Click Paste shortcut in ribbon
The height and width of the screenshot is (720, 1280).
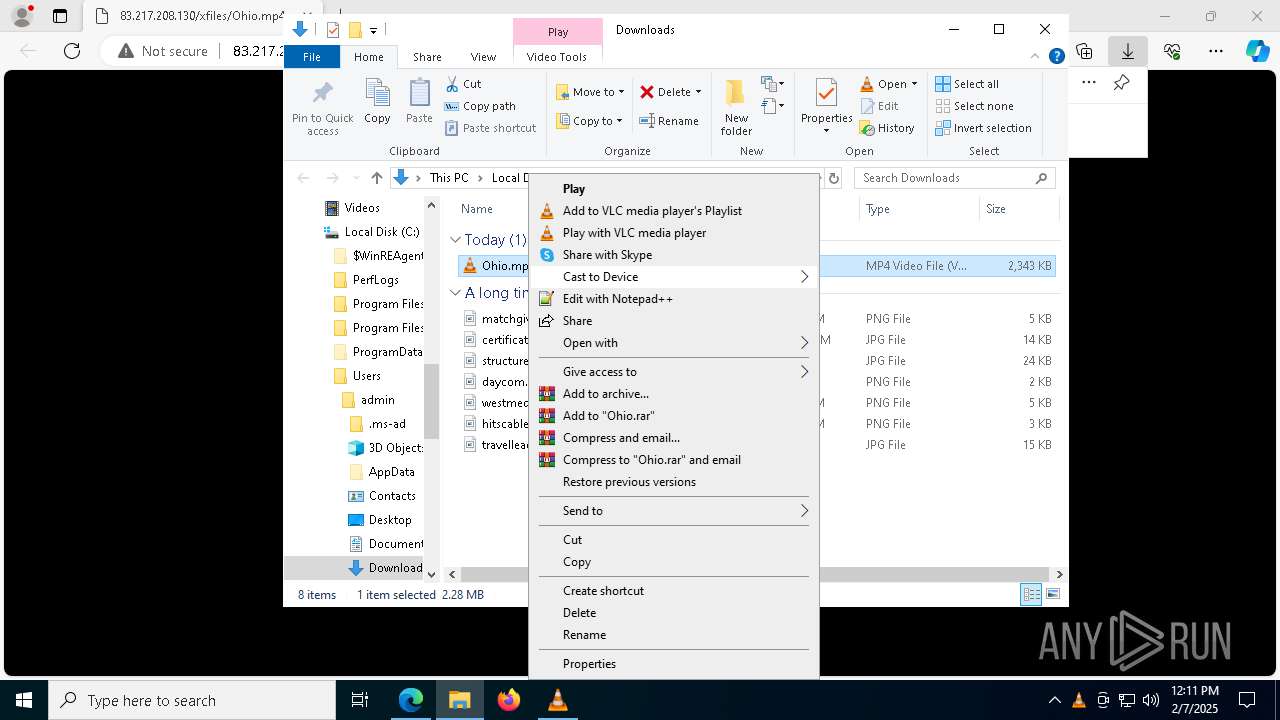click(x=490, y=128)
